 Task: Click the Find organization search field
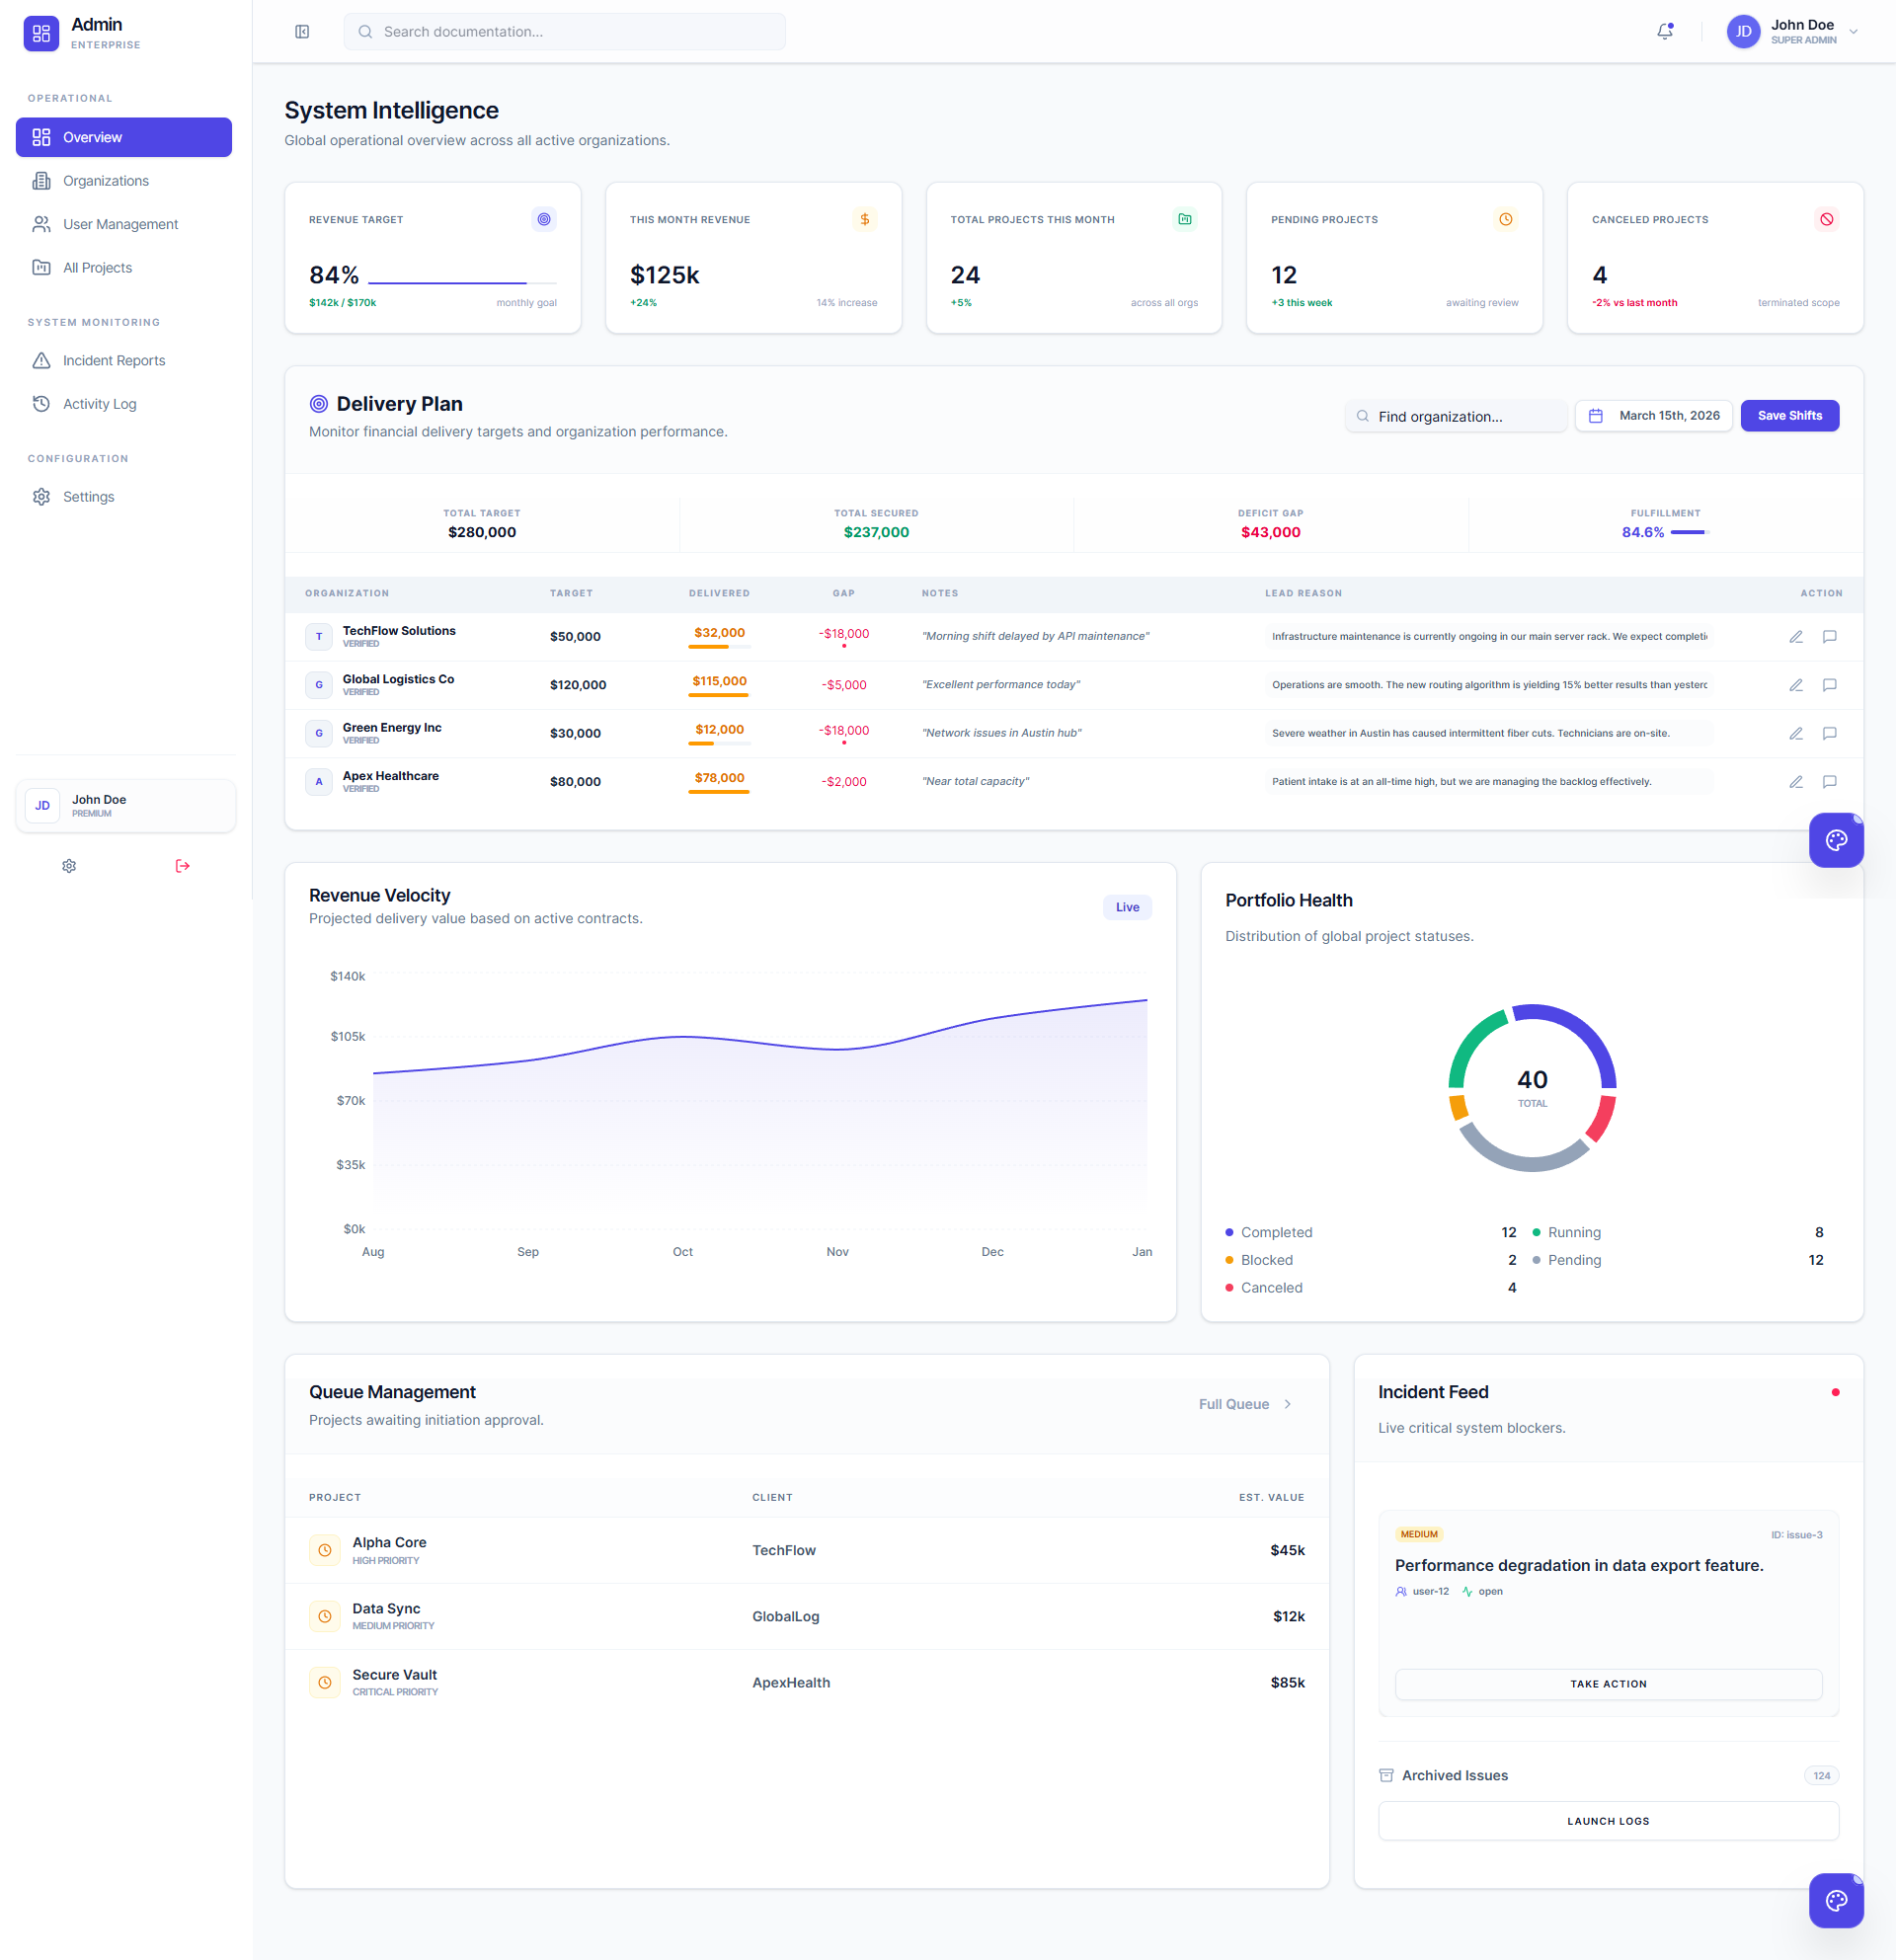(1456, 416)
